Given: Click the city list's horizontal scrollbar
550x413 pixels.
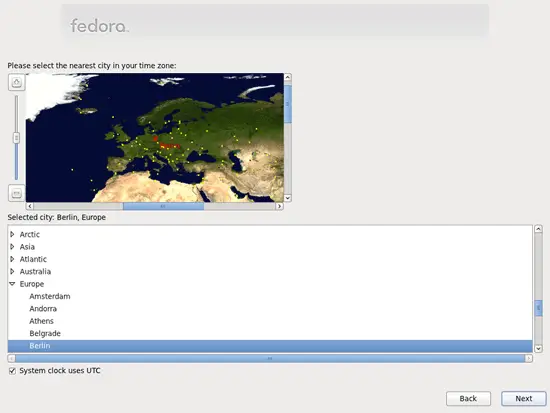Looking at the screenshot, I should point(270,358).
